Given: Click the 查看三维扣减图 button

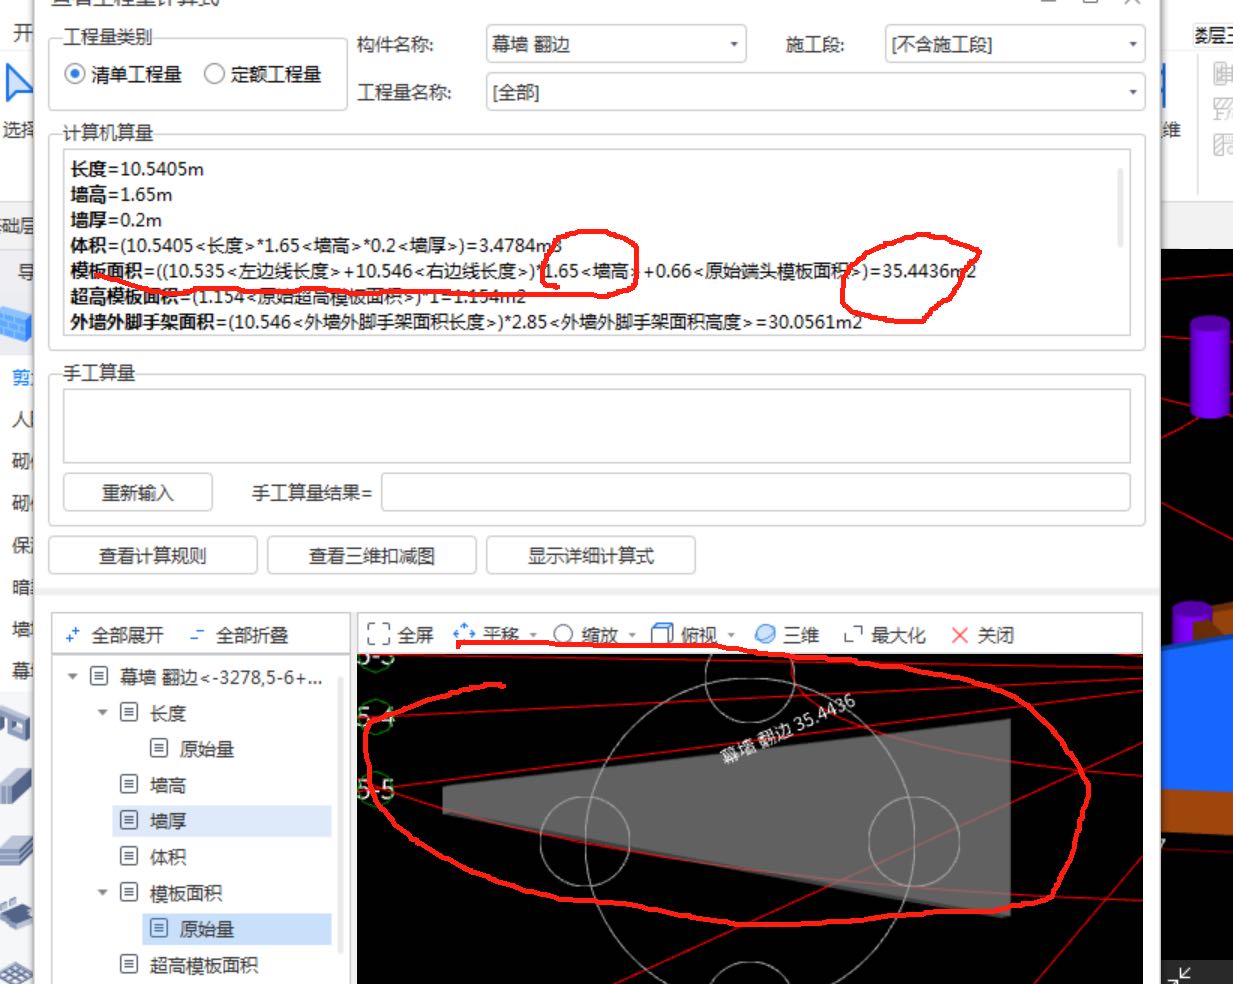Looking at the screenshot, I should [372, 556].
